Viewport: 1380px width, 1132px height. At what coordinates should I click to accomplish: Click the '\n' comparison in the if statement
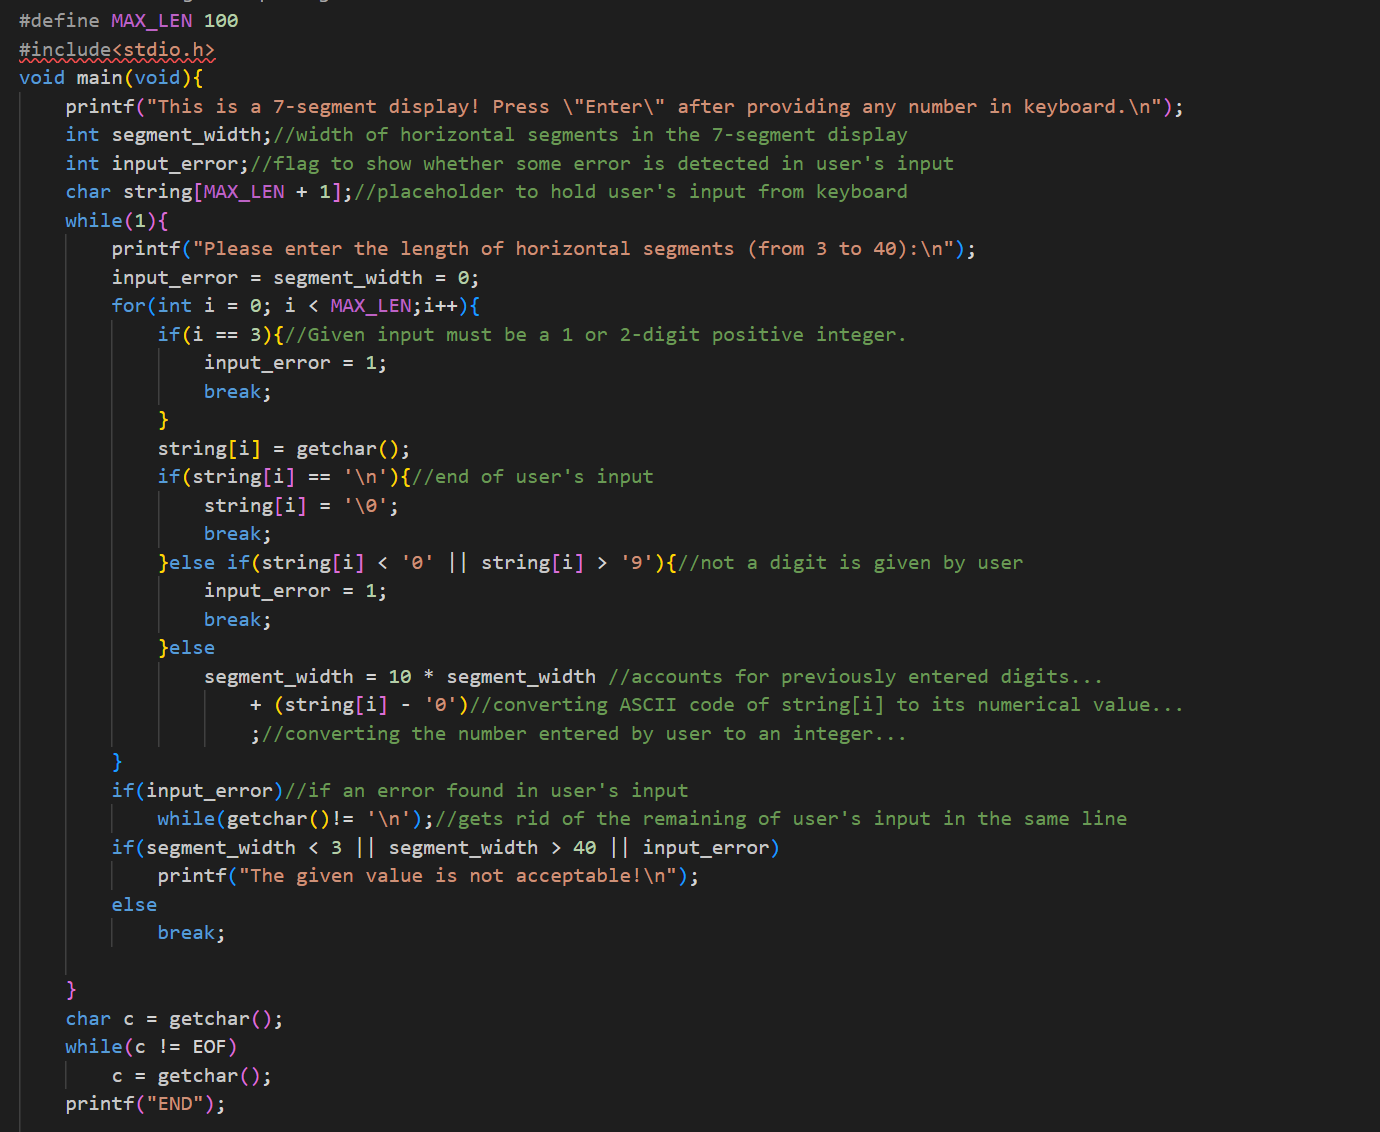point(370,476)
